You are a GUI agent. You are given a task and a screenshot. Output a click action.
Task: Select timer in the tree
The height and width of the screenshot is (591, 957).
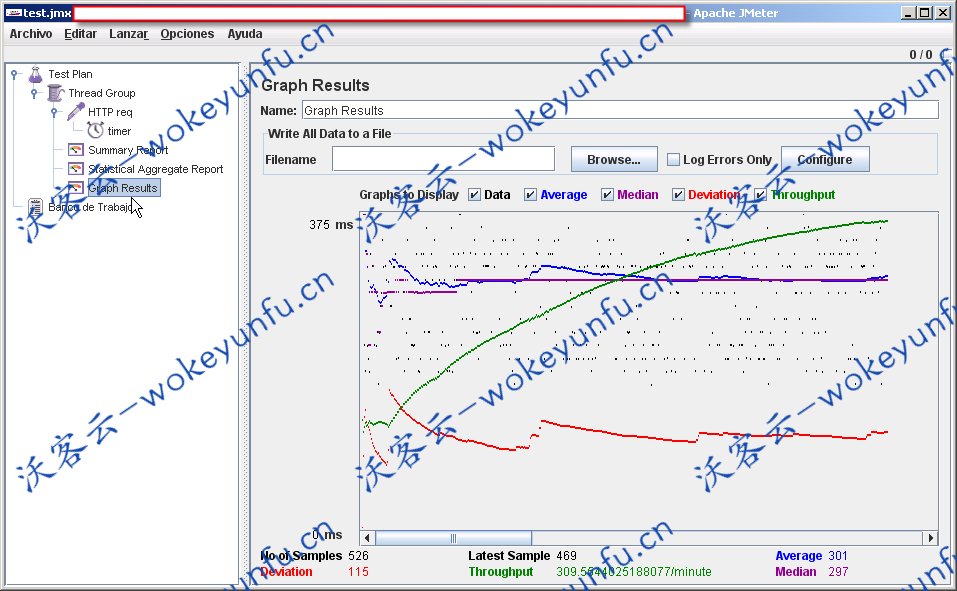point(119,131)
